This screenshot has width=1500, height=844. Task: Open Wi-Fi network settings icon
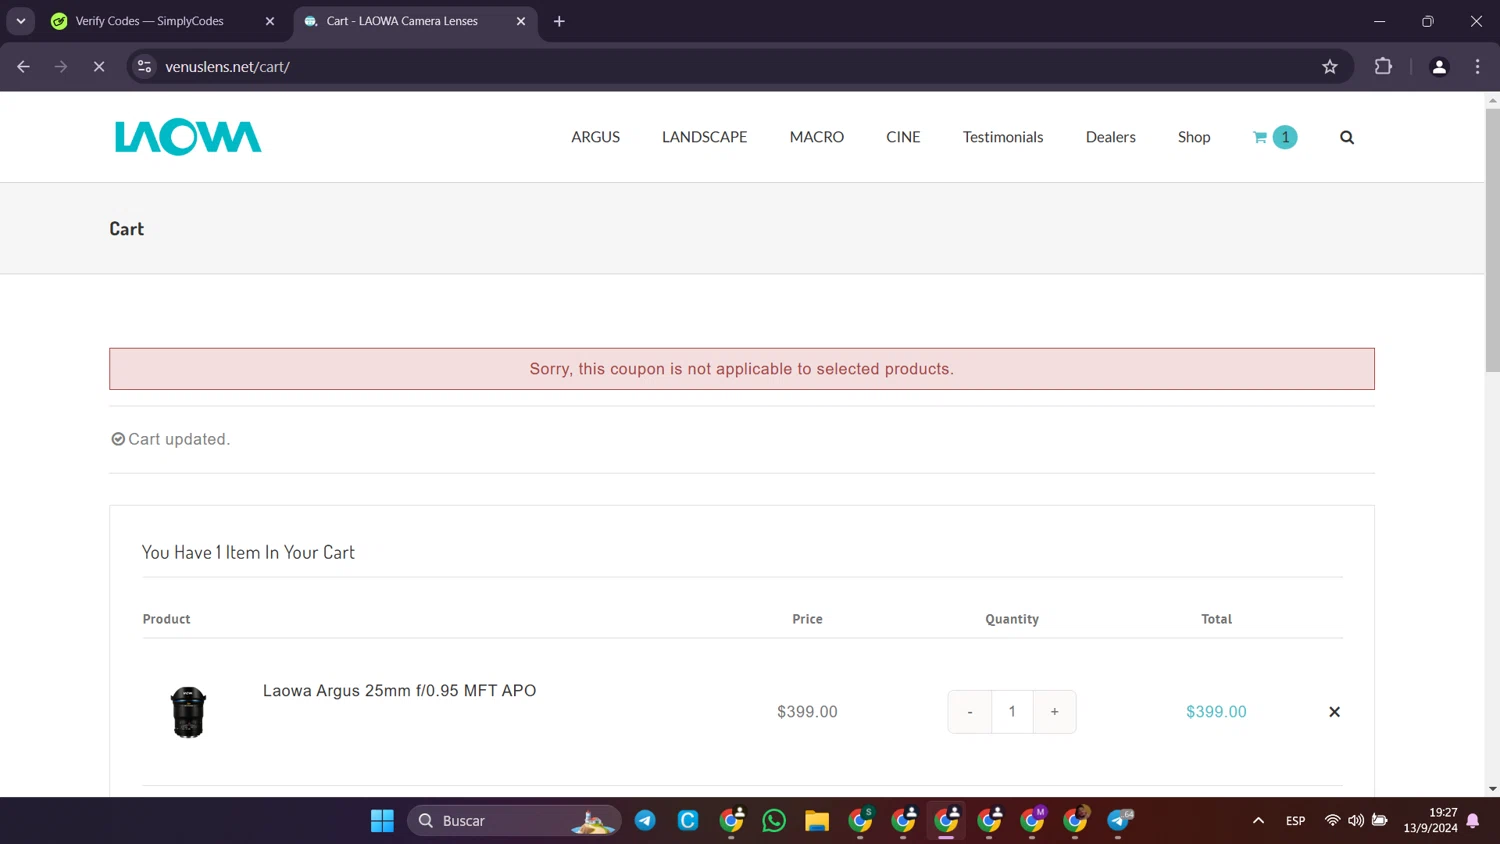(1332, 821)
